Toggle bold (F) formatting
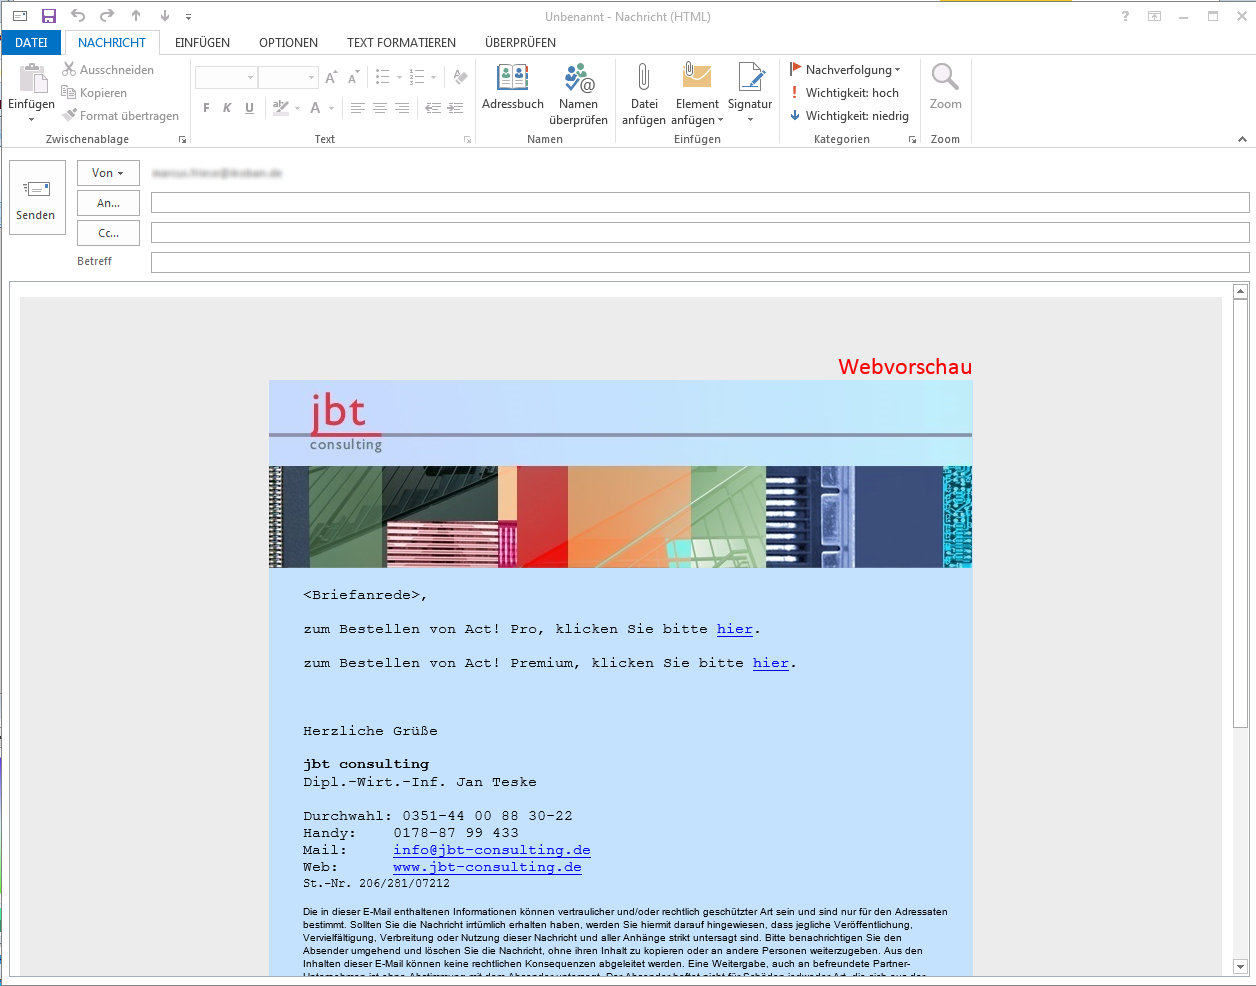This screenshot has height=986, width=1256. tap(206, 108)
